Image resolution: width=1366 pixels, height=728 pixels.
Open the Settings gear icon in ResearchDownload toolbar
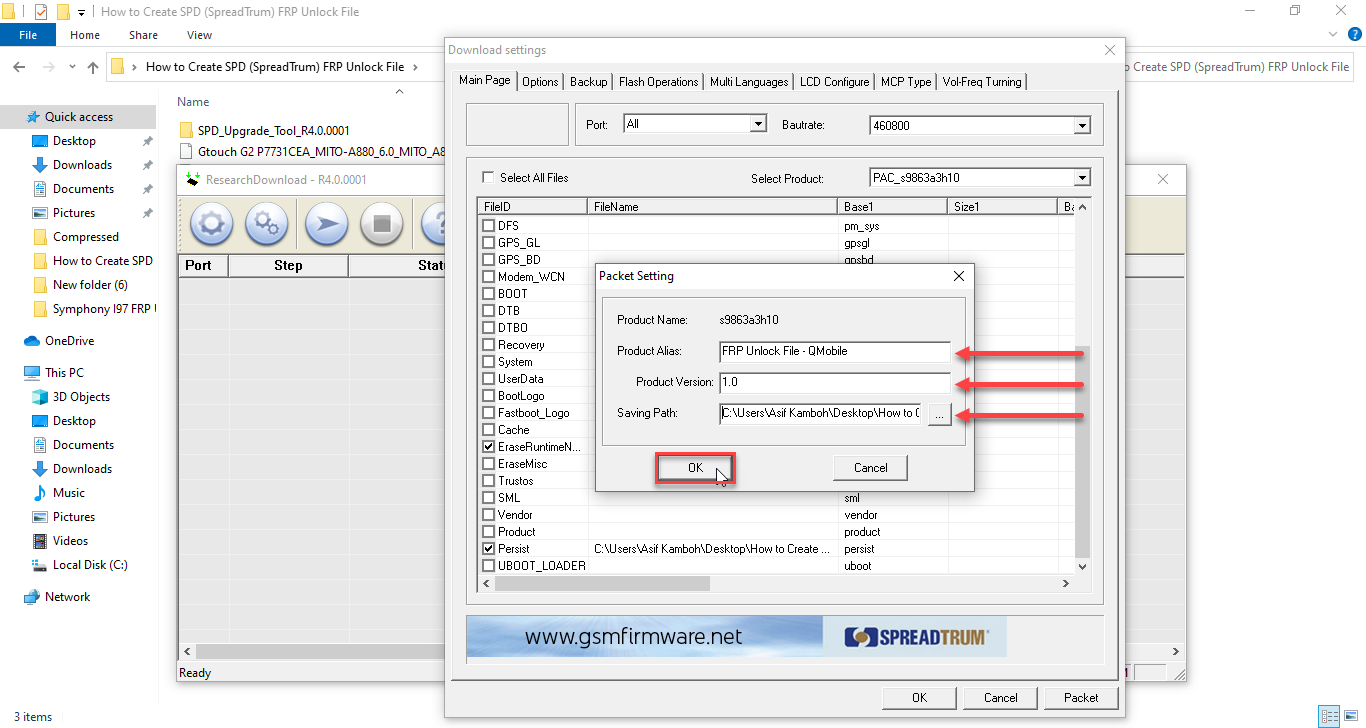coord(211,224)
